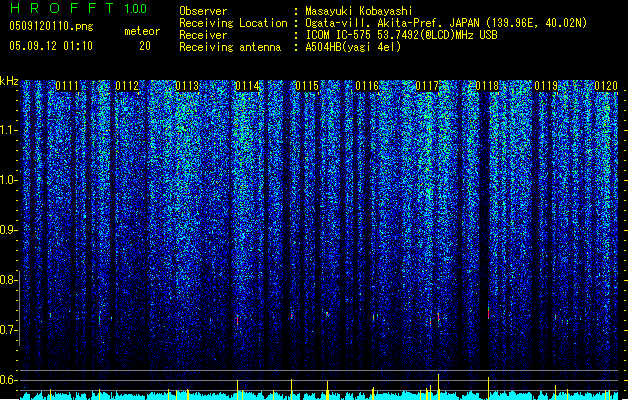The height and width of the screenshot is (400, 629).
Task: Click the 'Observer' label
Action: (203, 11)
